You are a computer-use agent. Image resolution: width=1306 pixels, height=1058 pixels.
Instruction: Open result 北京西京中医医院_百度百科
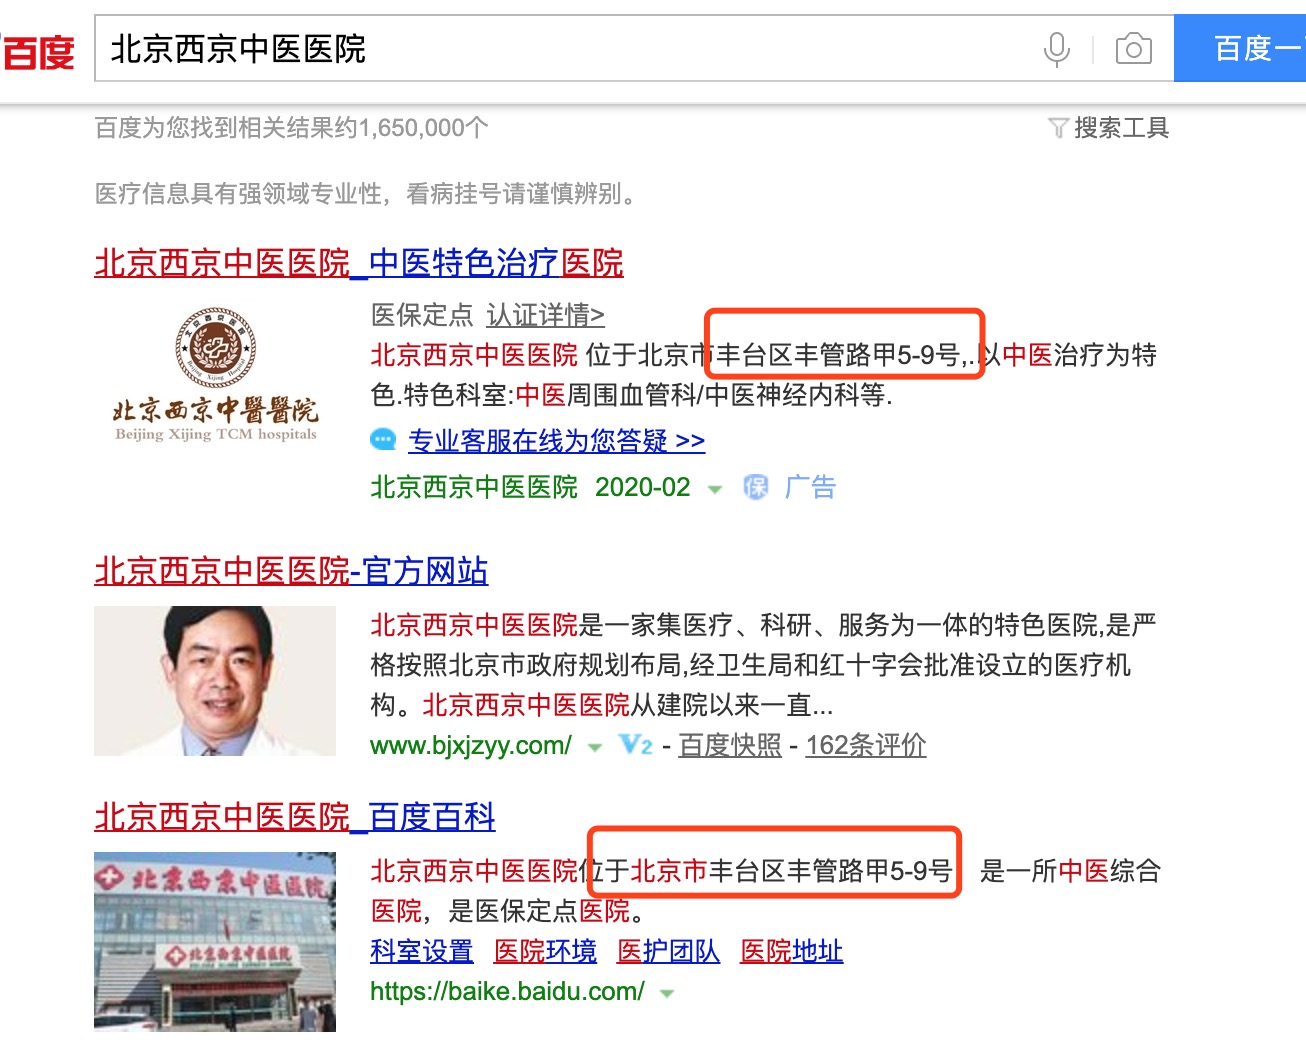(x=295, y=817)
